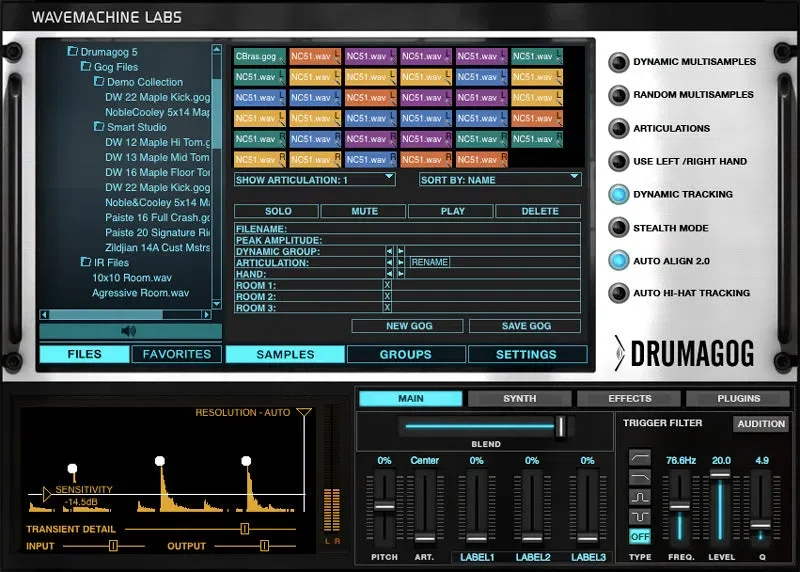This screenshot has height=572, width=800.
Task: Switch to the Files tab
Action: (x=84, y=354)
